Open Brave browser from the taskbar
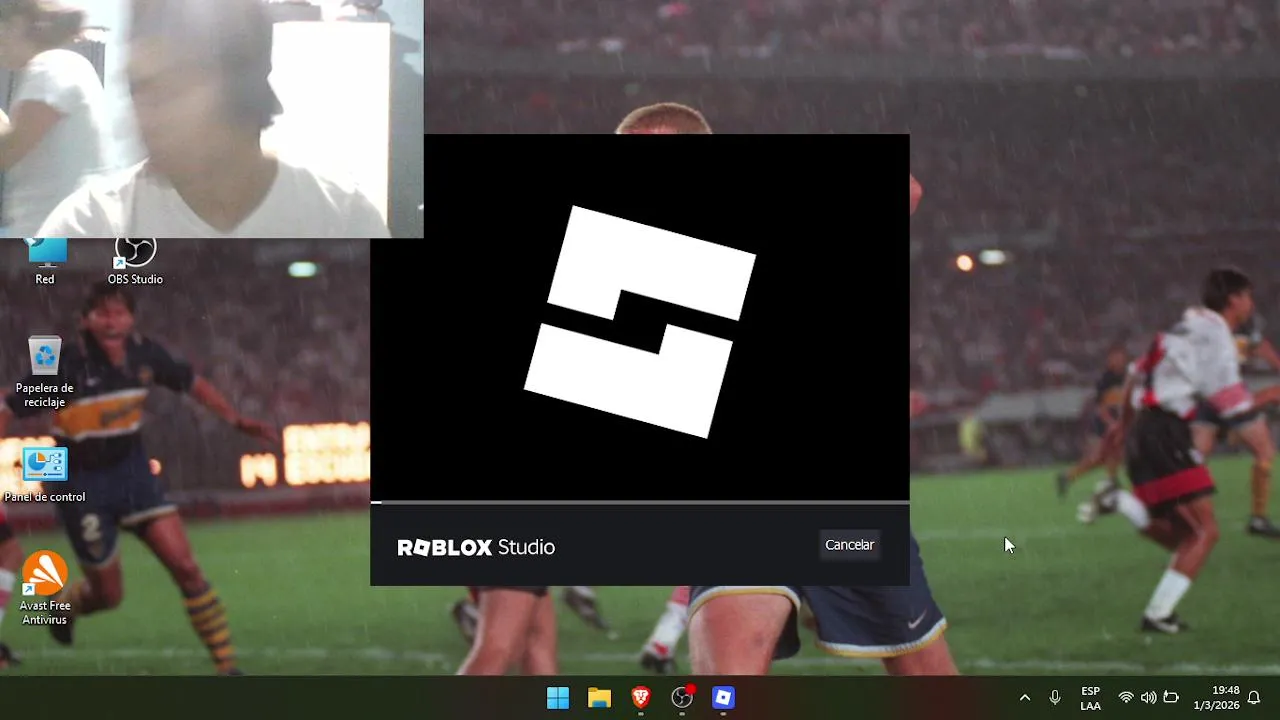Image resolution: width=1280 pixels, height=720 pixels. (x=641, y=698)
